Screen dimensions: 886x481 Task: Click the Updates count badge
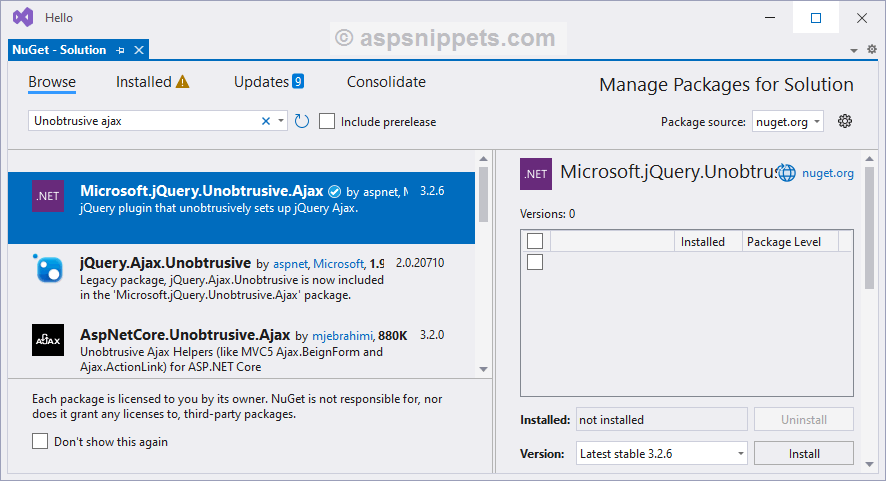(x=298, y=81)
